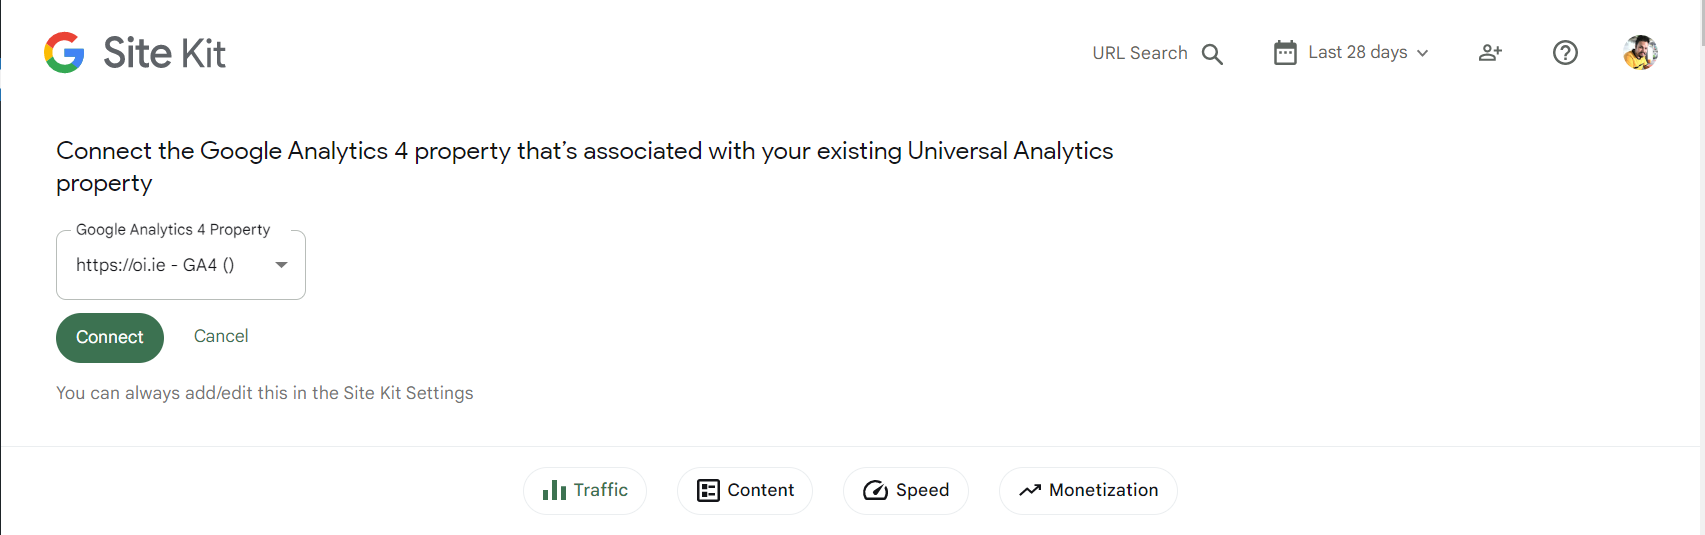Expand the Last 28 days date dropdown
1705x535 pixels.
click(1367, 53)
